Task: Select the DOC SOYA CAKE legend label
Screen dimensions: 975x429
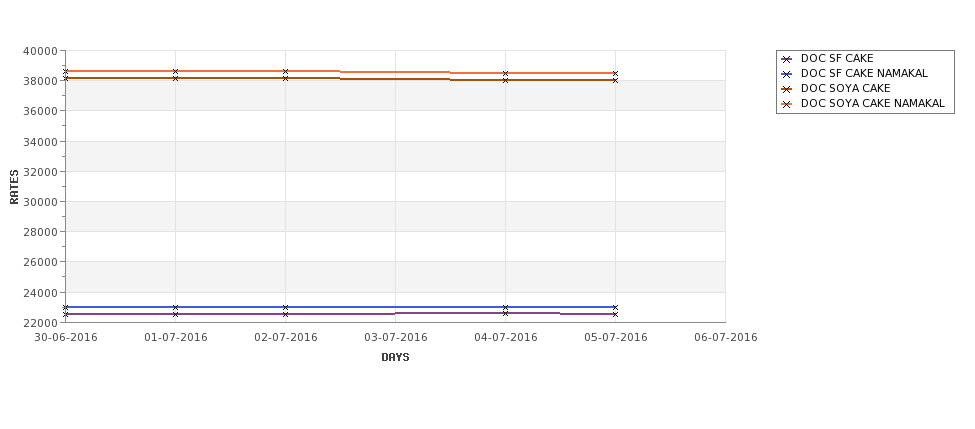Action: [x=846, y=88]
